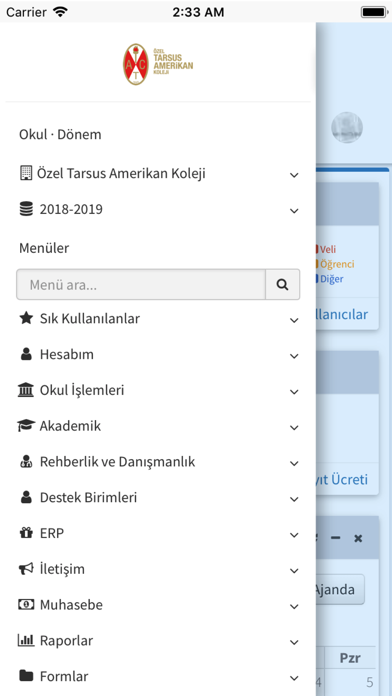Click the graduation cap Akademik icon
The width and height of the screenshot is (392, 696).
tap(26, 426)
